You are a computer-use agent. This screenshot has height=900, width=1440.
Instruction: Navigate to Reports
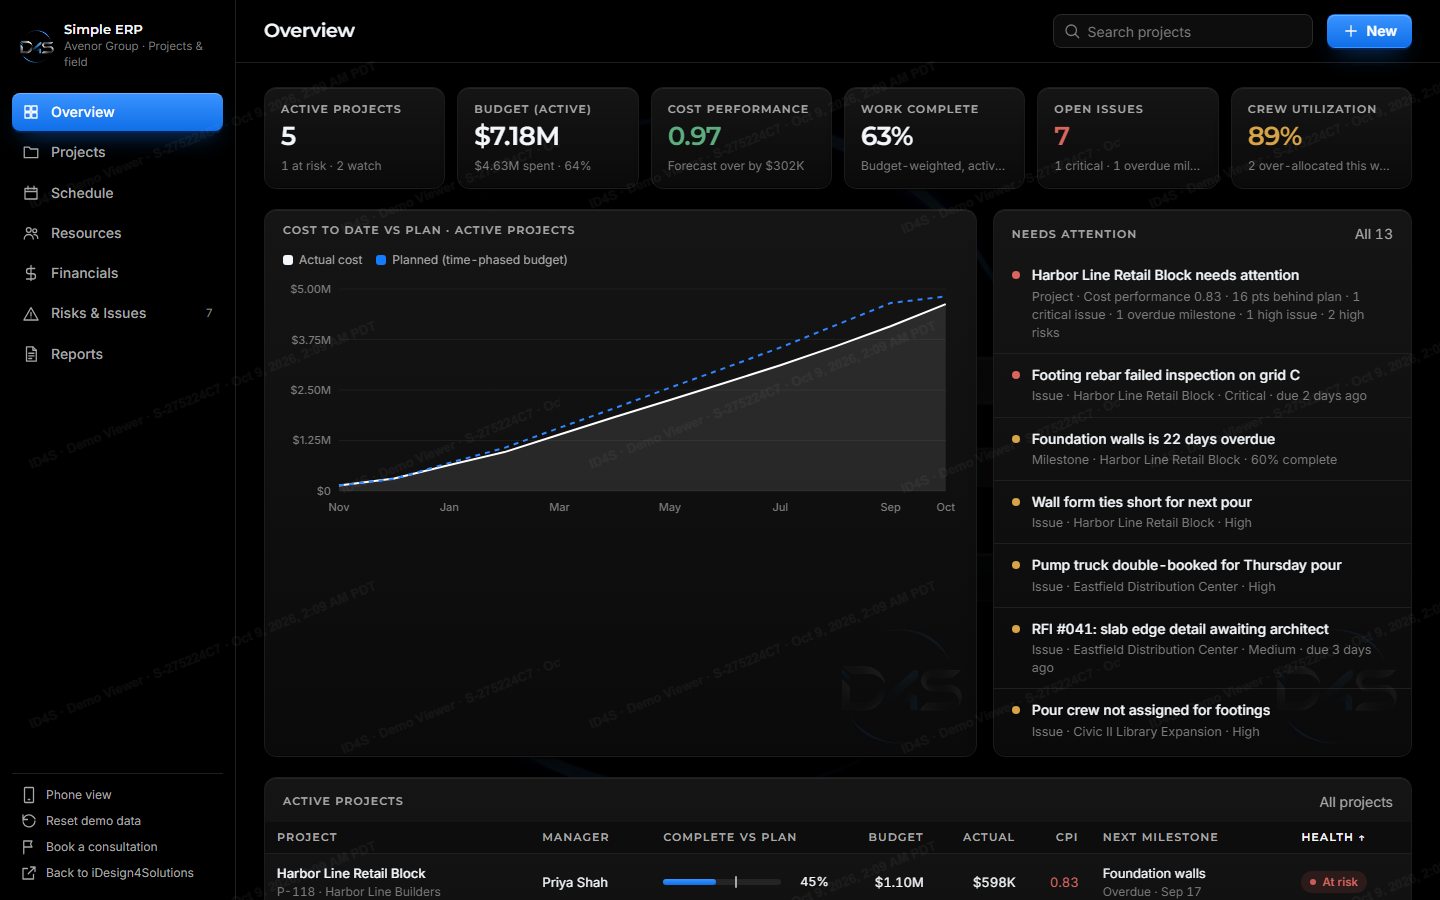tap(117, 354)
